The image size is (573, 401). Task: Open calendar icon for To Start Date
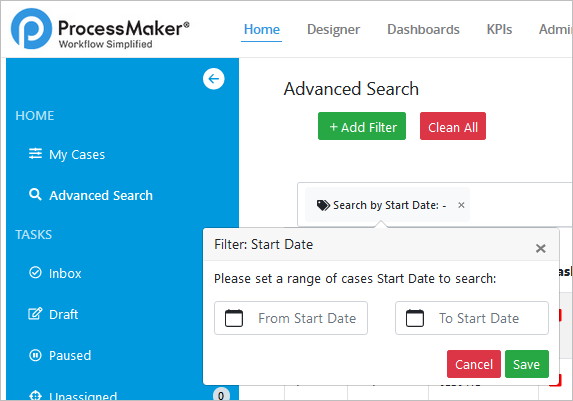point(415,318)
